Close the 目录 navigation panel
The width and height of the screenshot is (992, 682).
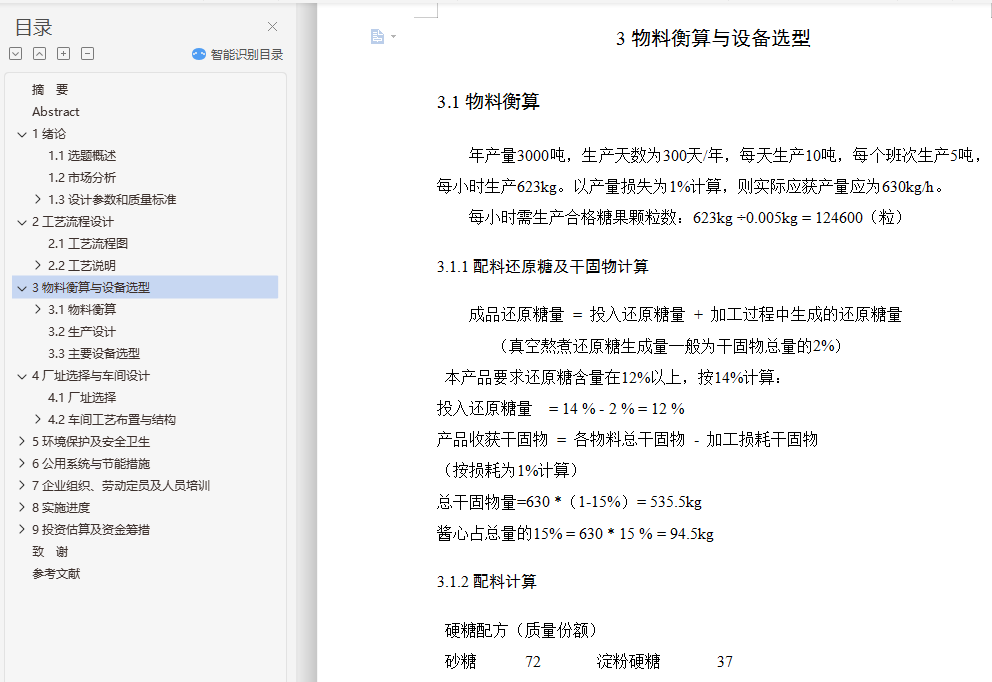pos(272,27)
